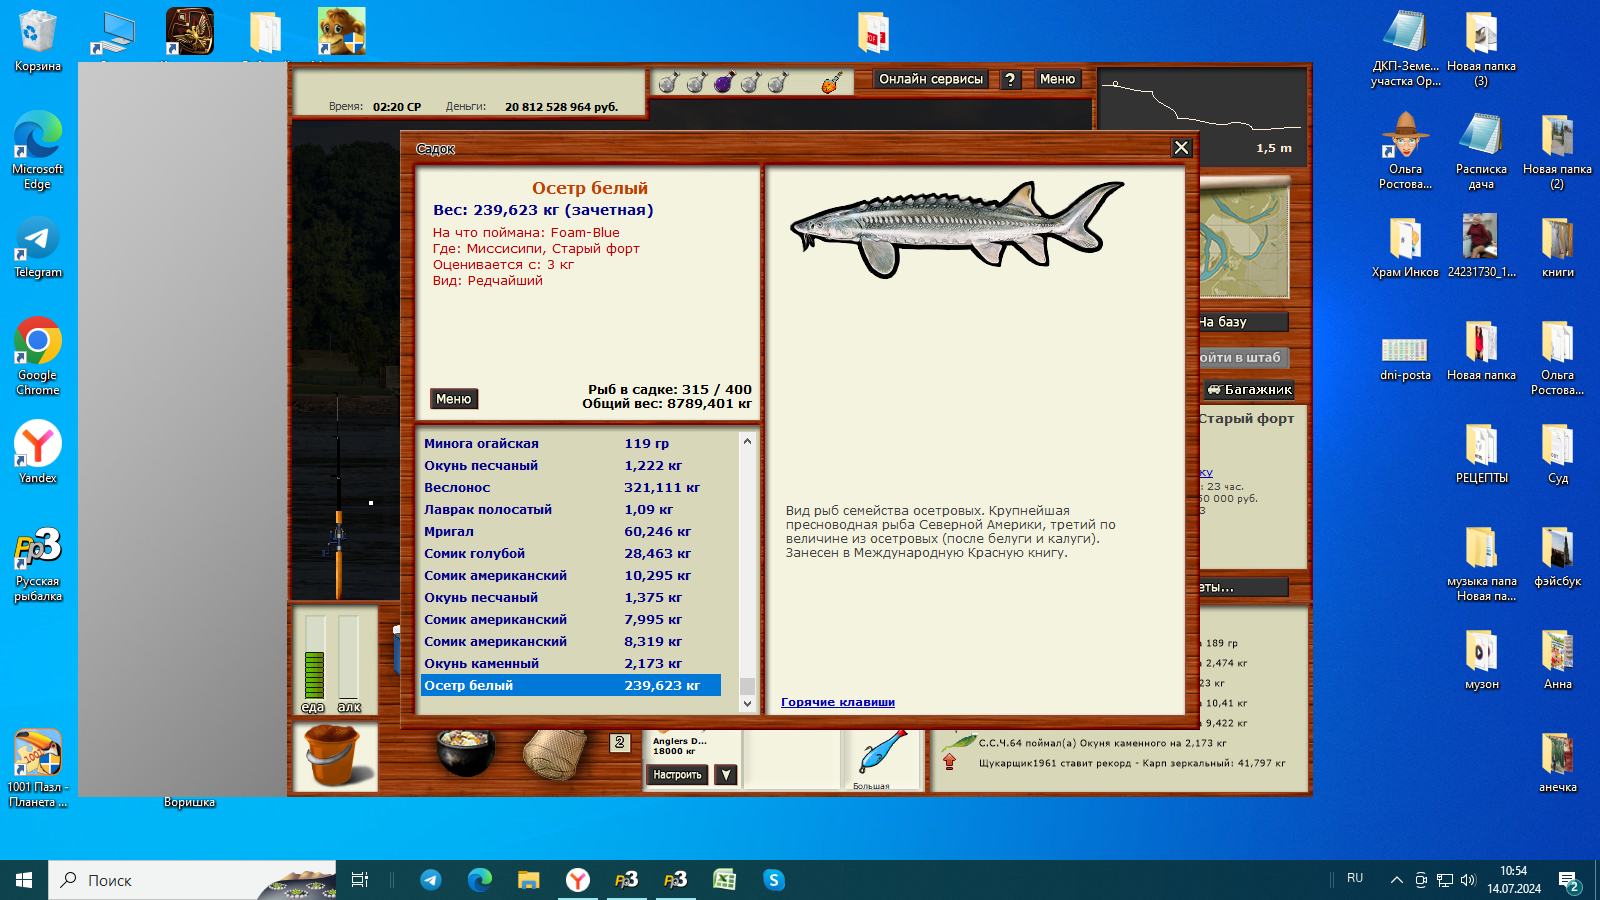Click the river map thumbnail

[1244, 240]
